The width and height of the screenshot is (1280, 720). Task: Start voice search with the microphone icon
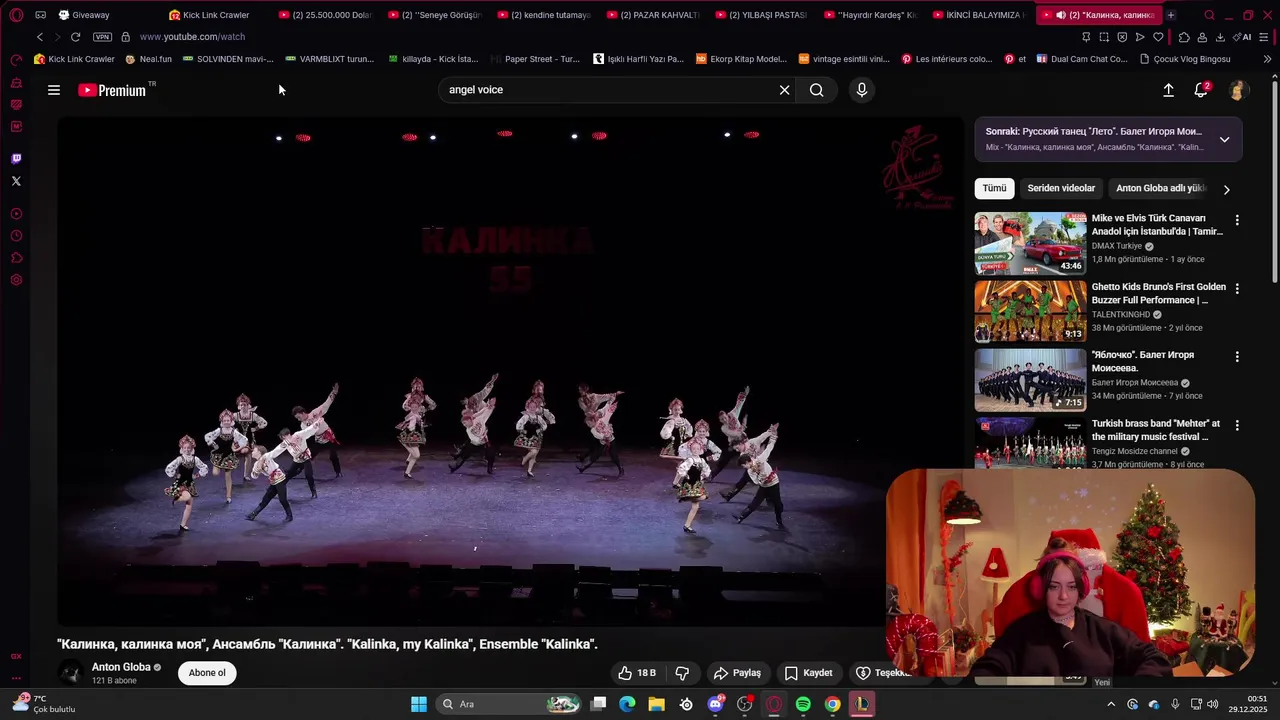tap(862, 90)
